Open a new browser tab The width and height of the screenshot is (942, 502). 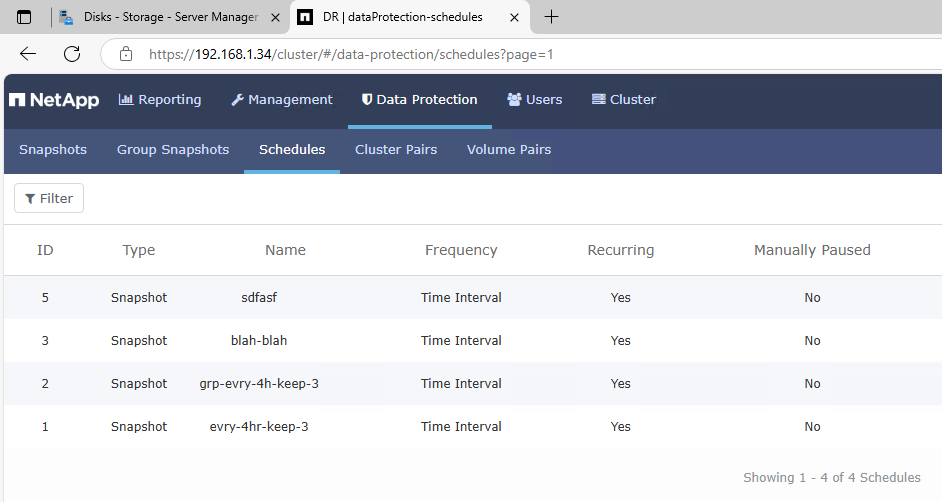[x=551, y=17]
